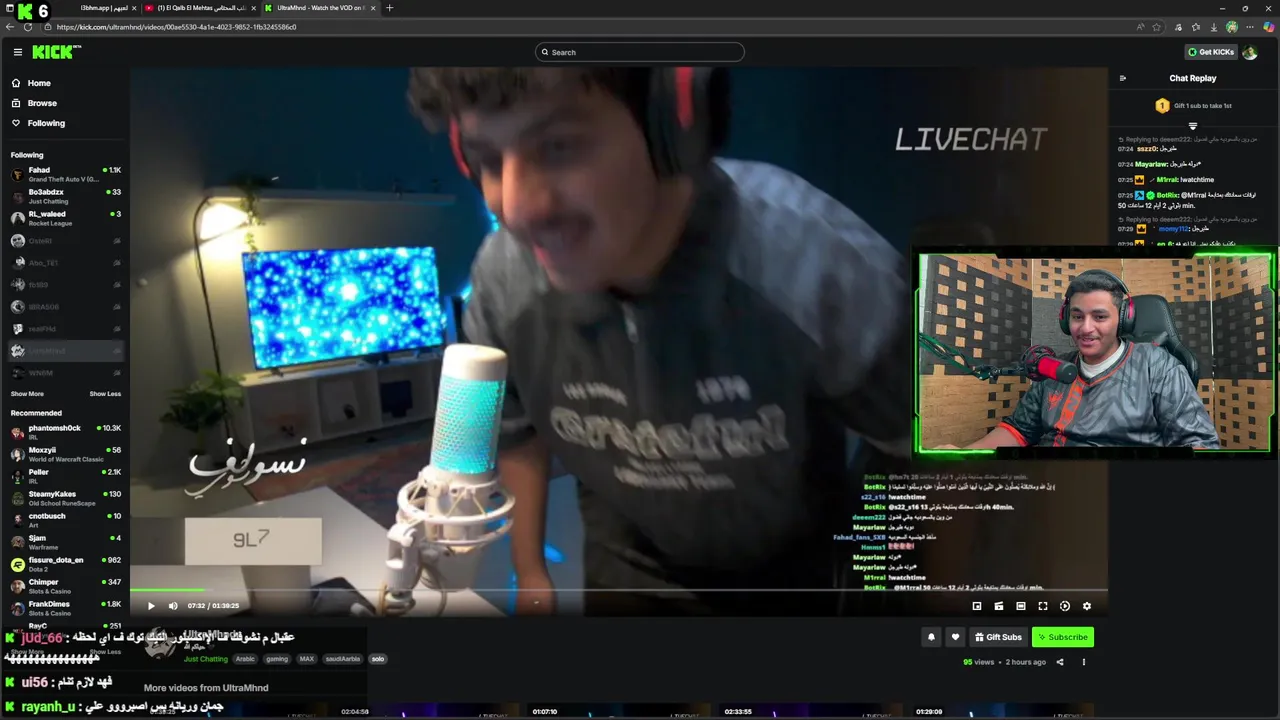The image size is (1280, 720).
Task: Share the video
Action: [x=1060, y=662]
